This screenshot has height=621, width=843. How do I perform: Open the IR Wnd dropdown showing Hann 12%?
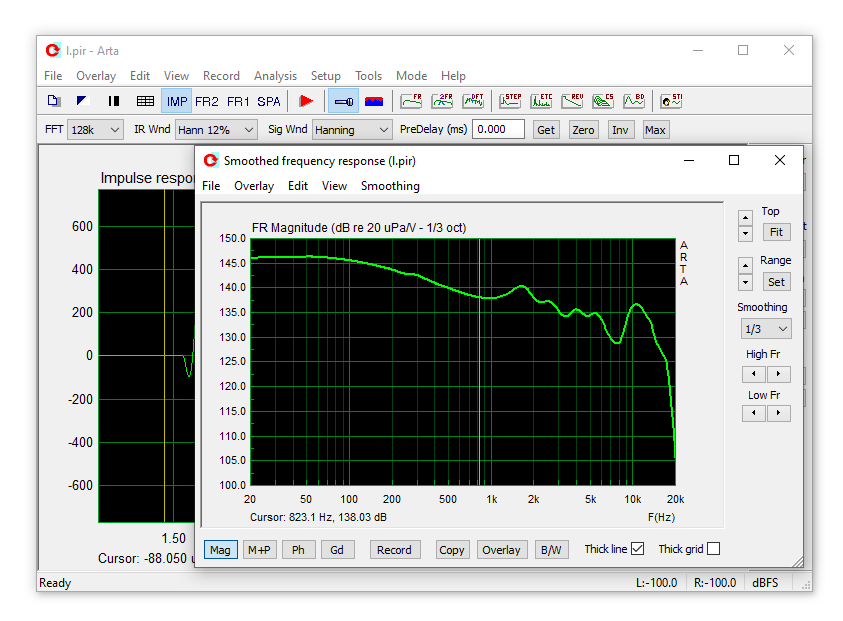coord(215,130)
